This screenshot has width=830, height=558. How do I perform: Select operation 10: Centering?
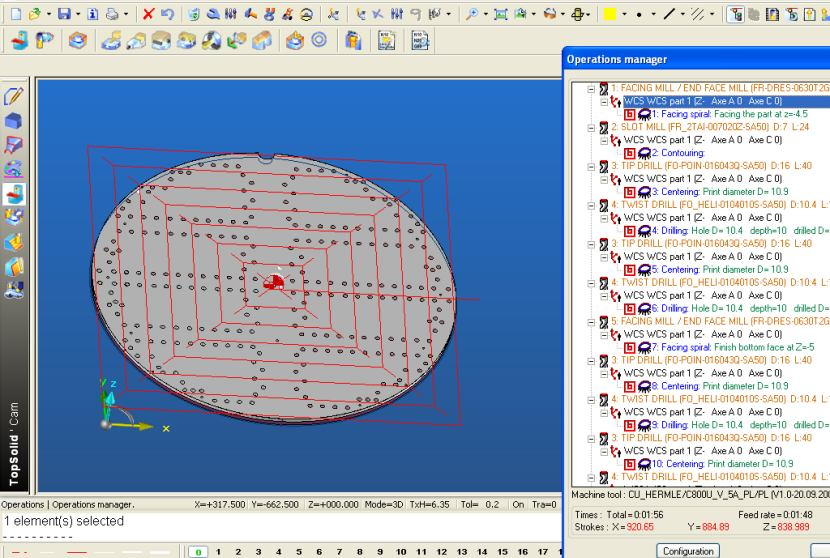coord(722,464)
